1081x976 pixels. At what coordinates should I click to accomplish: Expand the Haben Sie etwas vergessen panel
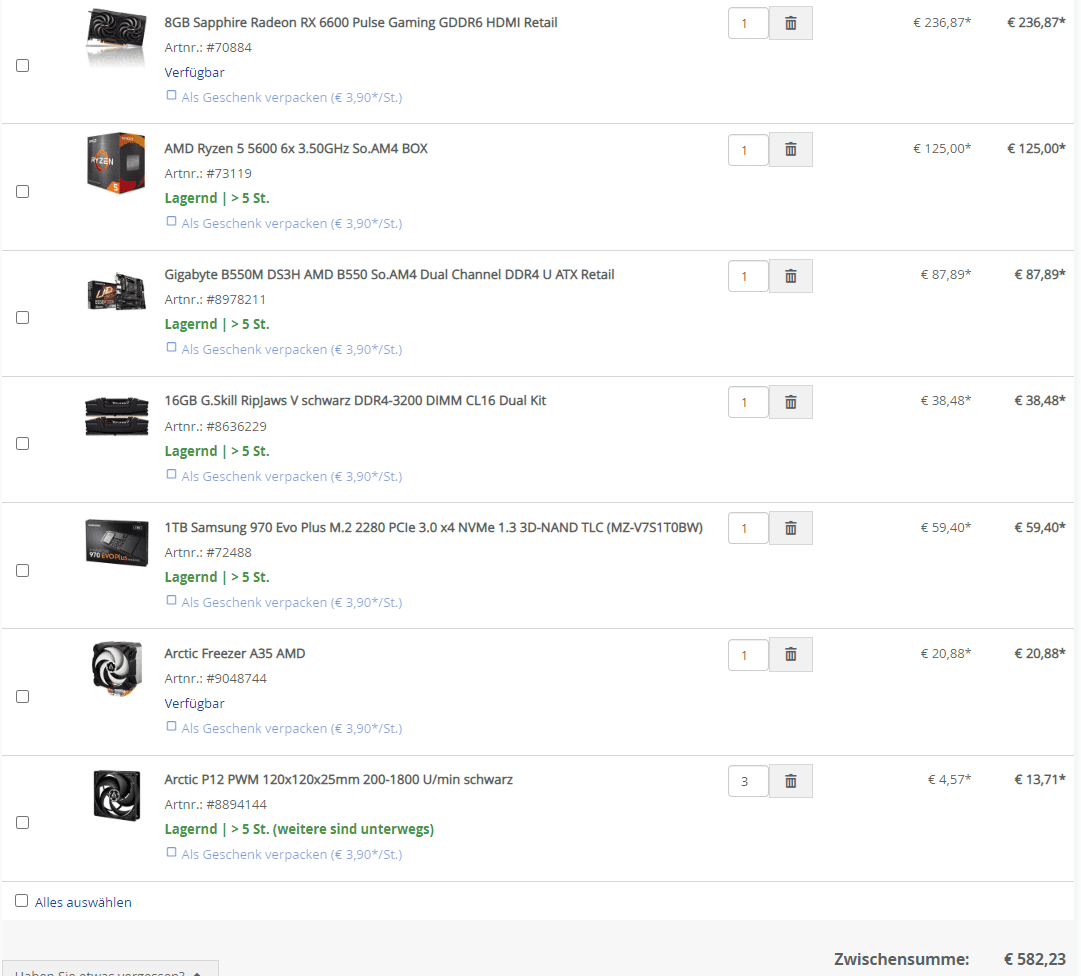[x=110, y=970]
